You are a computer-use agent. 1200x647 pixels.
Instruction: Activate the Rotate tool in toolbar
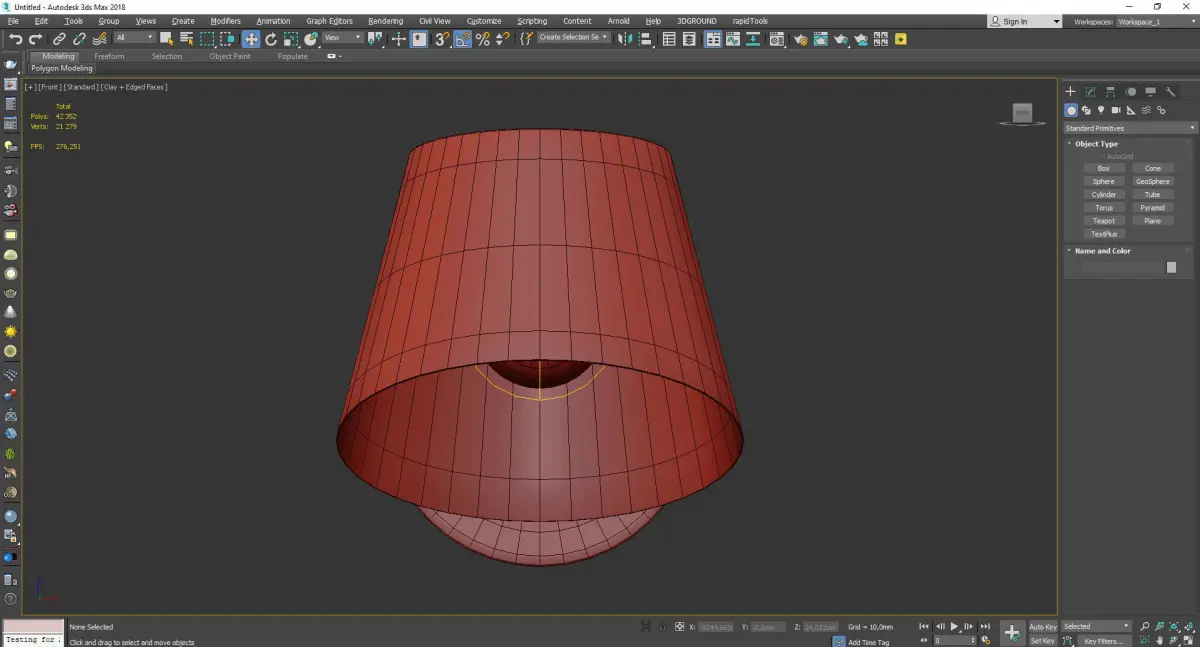pos(270,39)
